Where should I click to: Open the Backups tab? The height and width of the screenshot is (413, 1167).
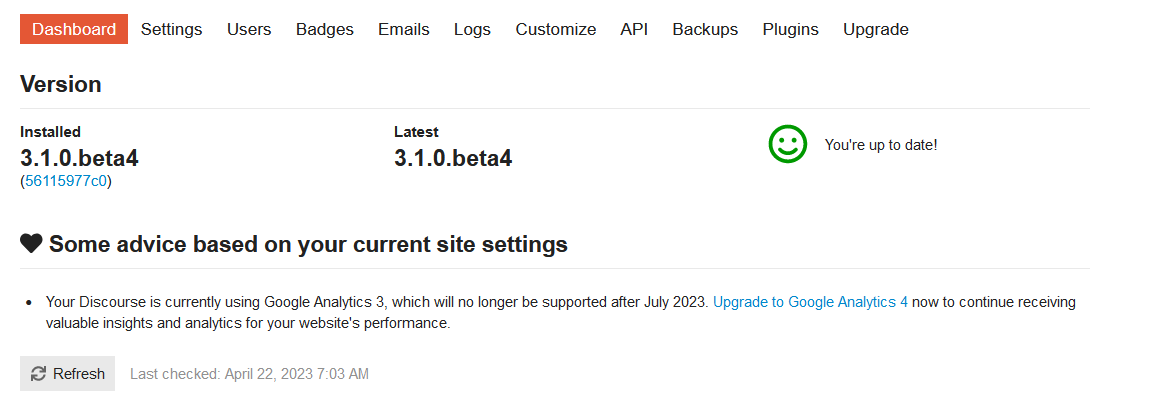[x=705, y=29]
